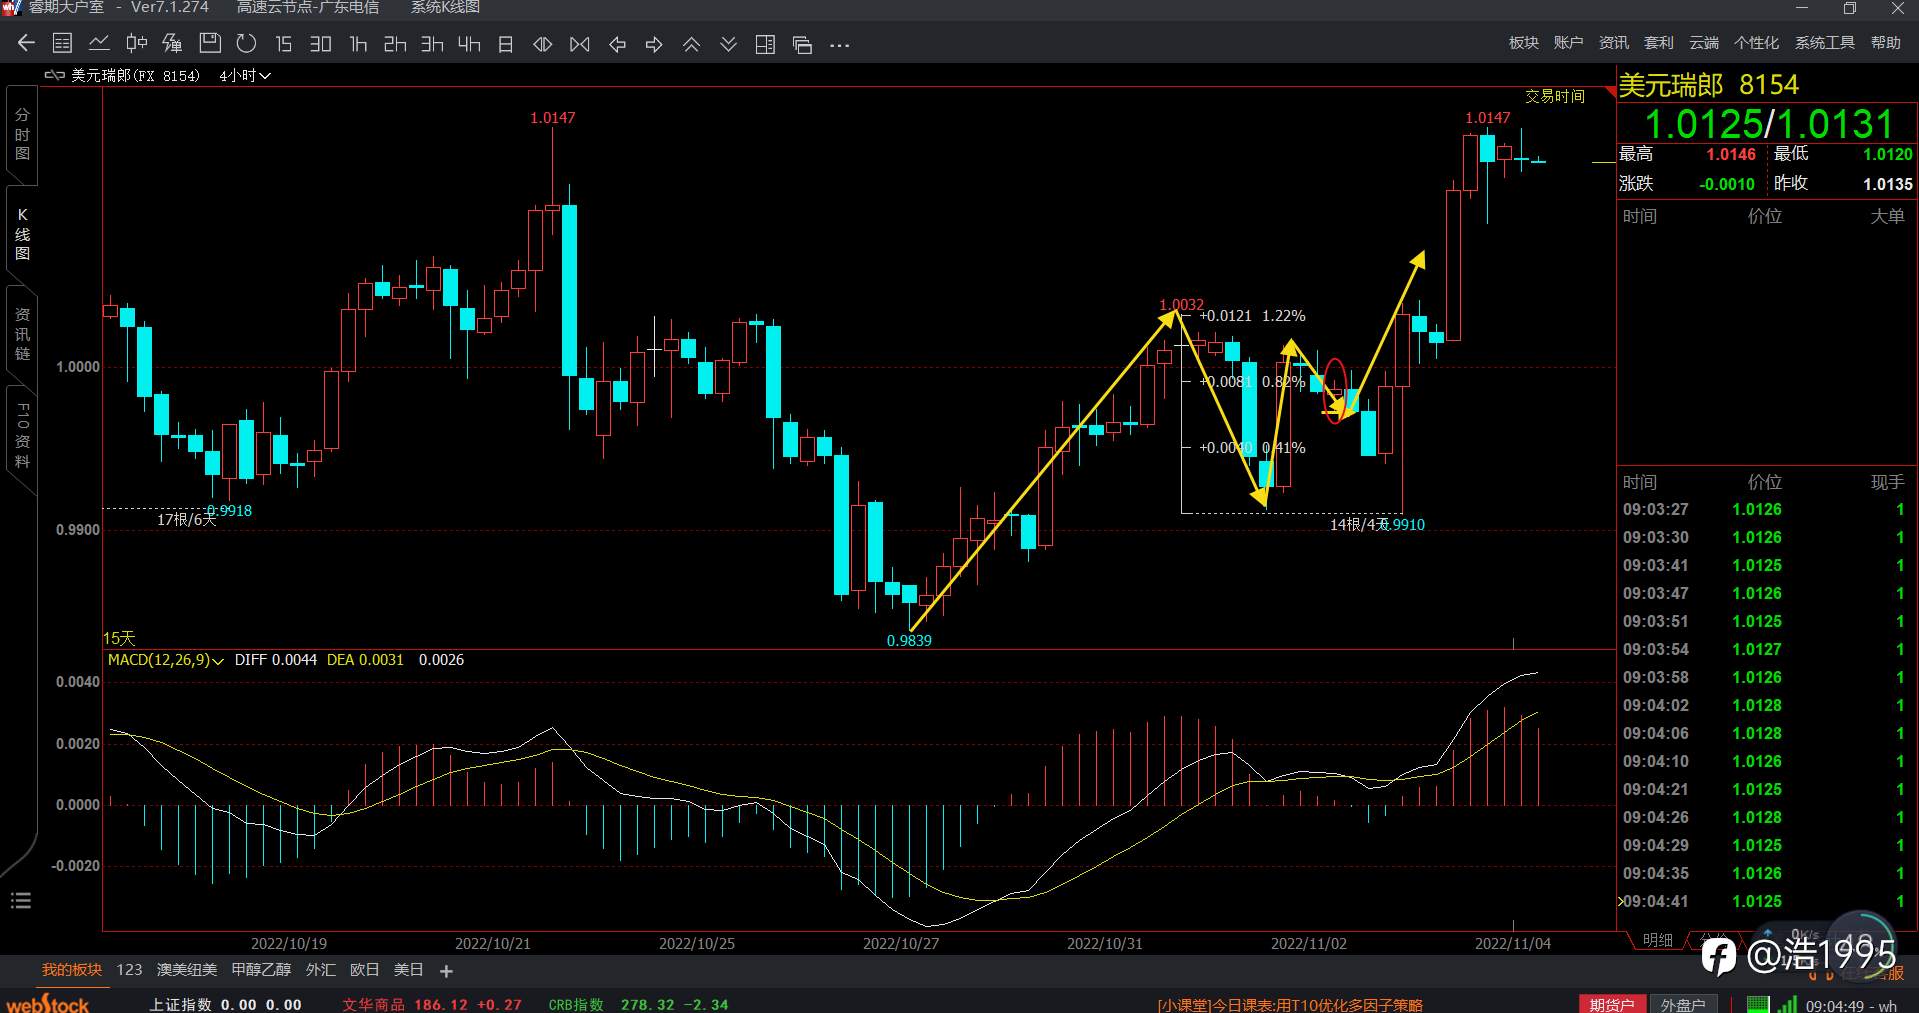Click the 15天 range label on chart

pos(119,638)
